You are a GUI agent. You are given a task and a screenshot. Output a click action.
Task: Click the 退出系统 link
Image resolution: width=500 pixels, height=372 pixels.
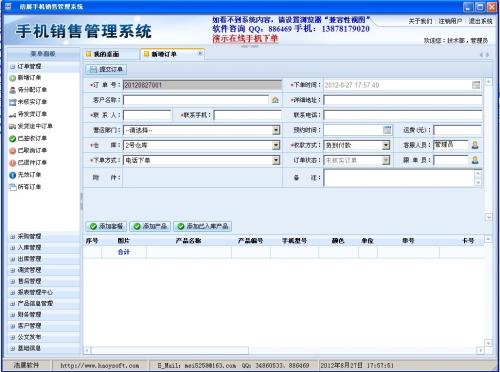tap(480, 21)
